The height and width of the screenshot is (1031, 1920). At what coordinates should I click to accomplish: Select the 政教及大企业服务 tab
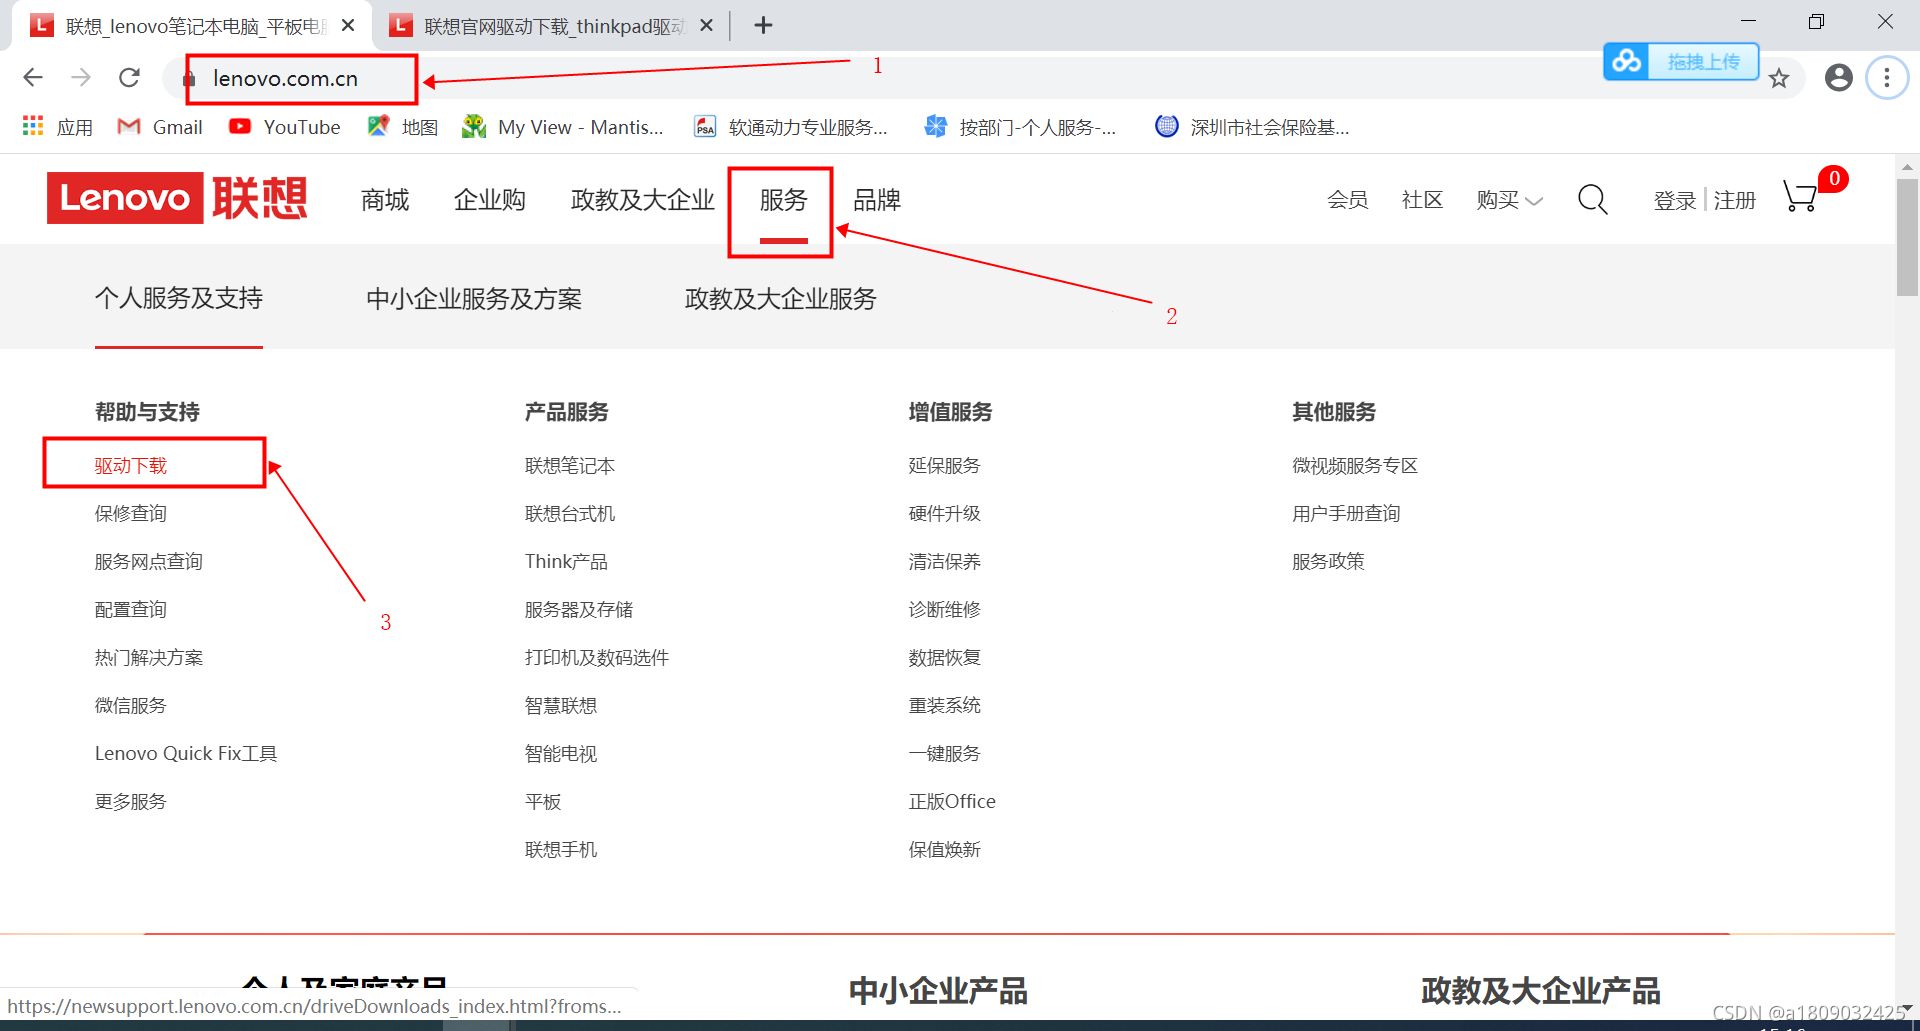(x=780, y=298)
